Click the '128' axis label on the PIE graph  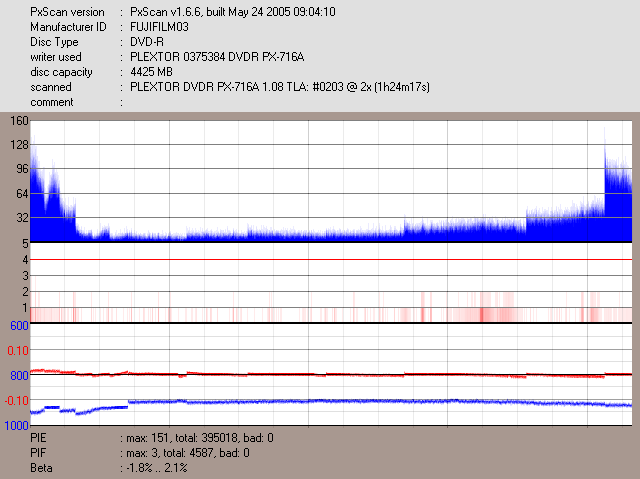[19, 145]
